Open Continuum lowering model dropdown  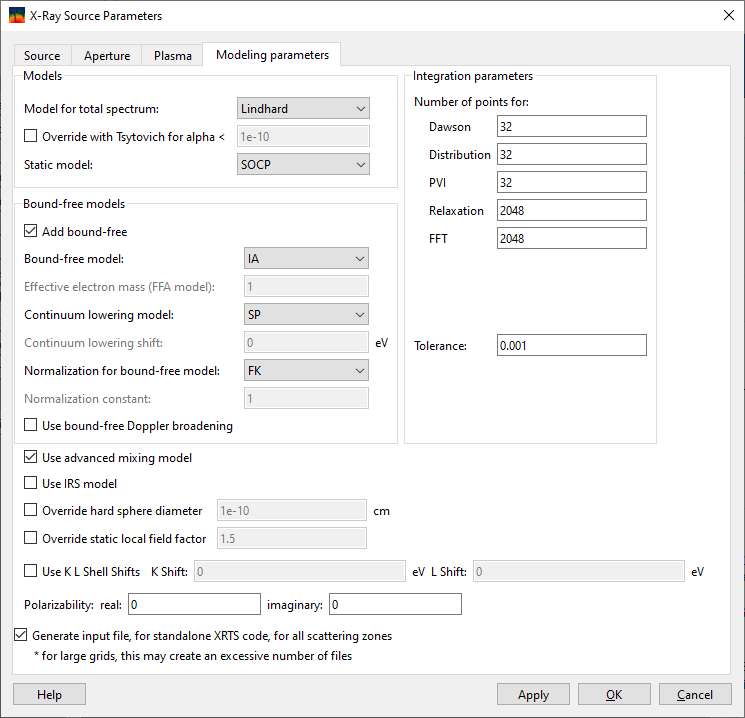(307, 315)
